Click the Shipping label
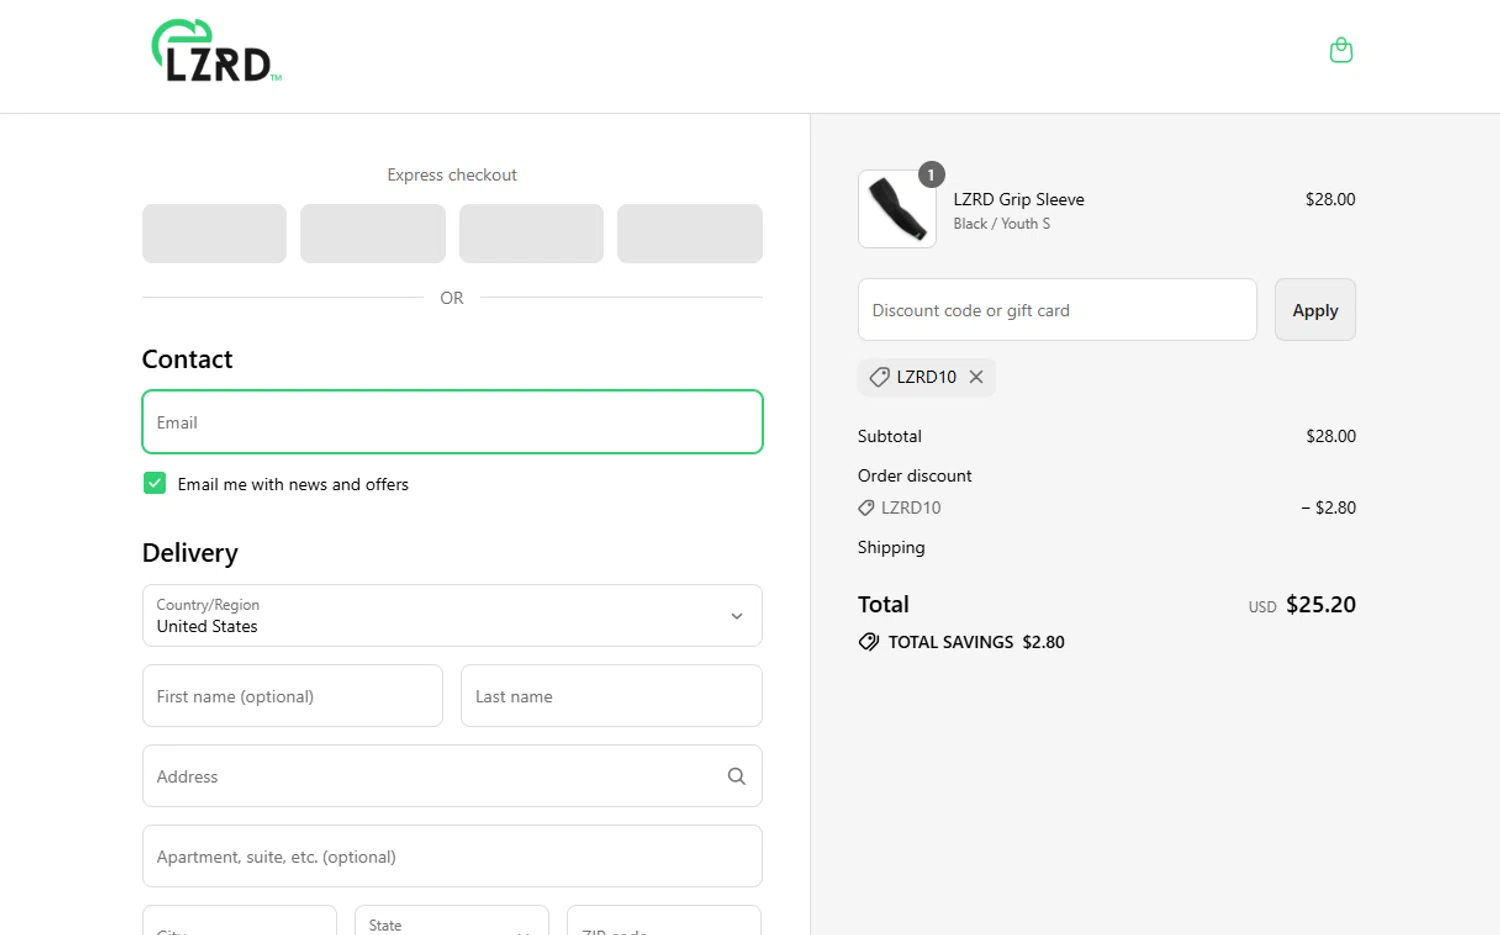The height and width of the screenshot is (935, 1500). [891, 547]
